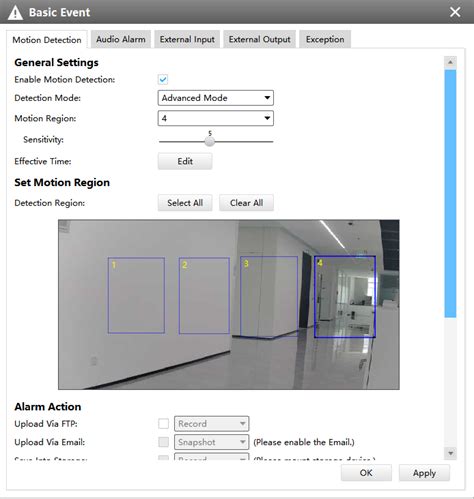474x499 pixels.
Task: Click the Apply button
Action: (x=424, y=473)
